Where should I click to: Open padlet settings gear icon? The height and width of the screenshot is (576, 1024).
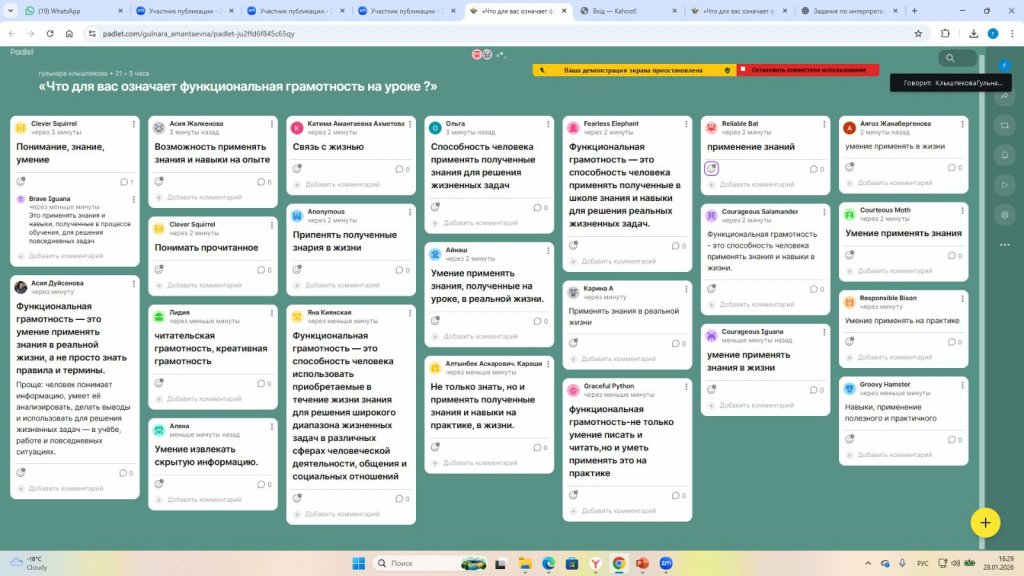click(1005, 215)
